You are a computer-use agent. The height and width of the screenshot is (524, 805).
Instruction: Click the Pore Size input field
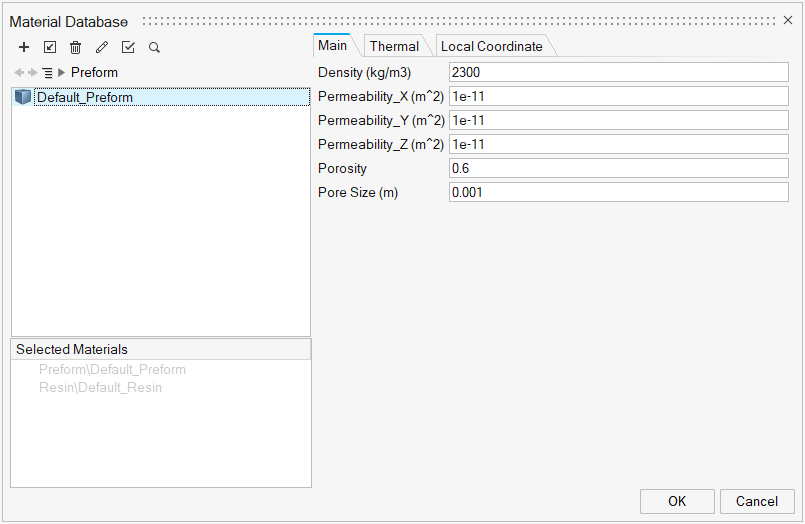[x=618, y=192]
